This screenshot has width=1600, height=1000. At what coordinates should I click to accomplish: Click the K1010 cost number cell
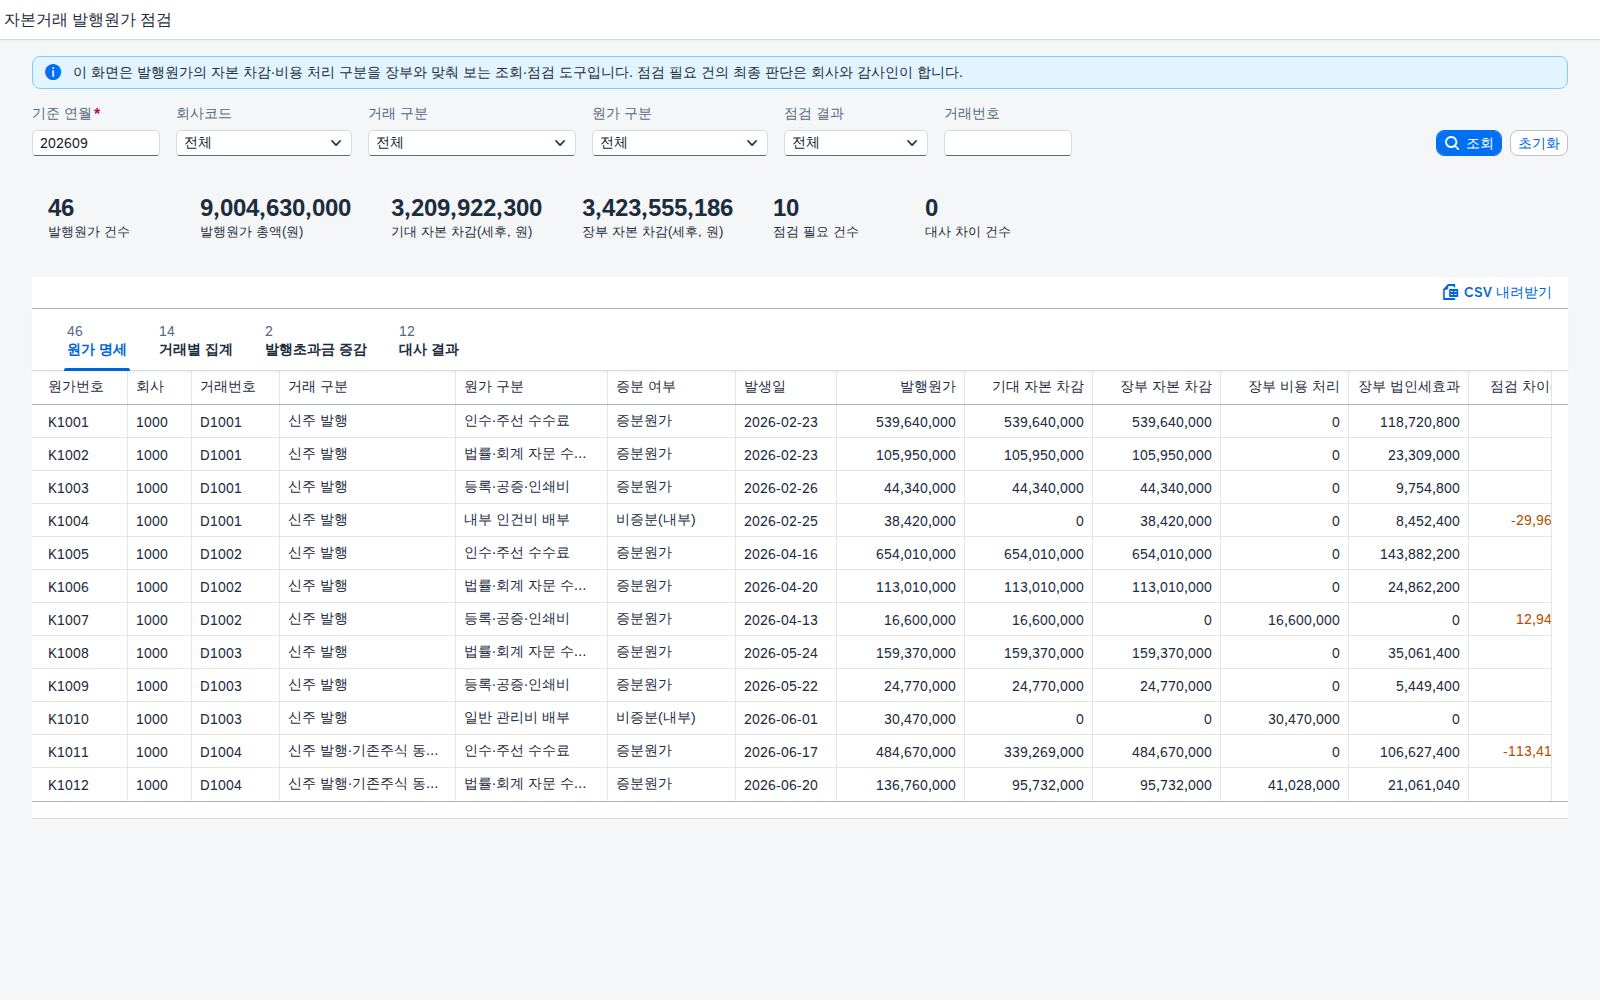click(x=80, y=719)
